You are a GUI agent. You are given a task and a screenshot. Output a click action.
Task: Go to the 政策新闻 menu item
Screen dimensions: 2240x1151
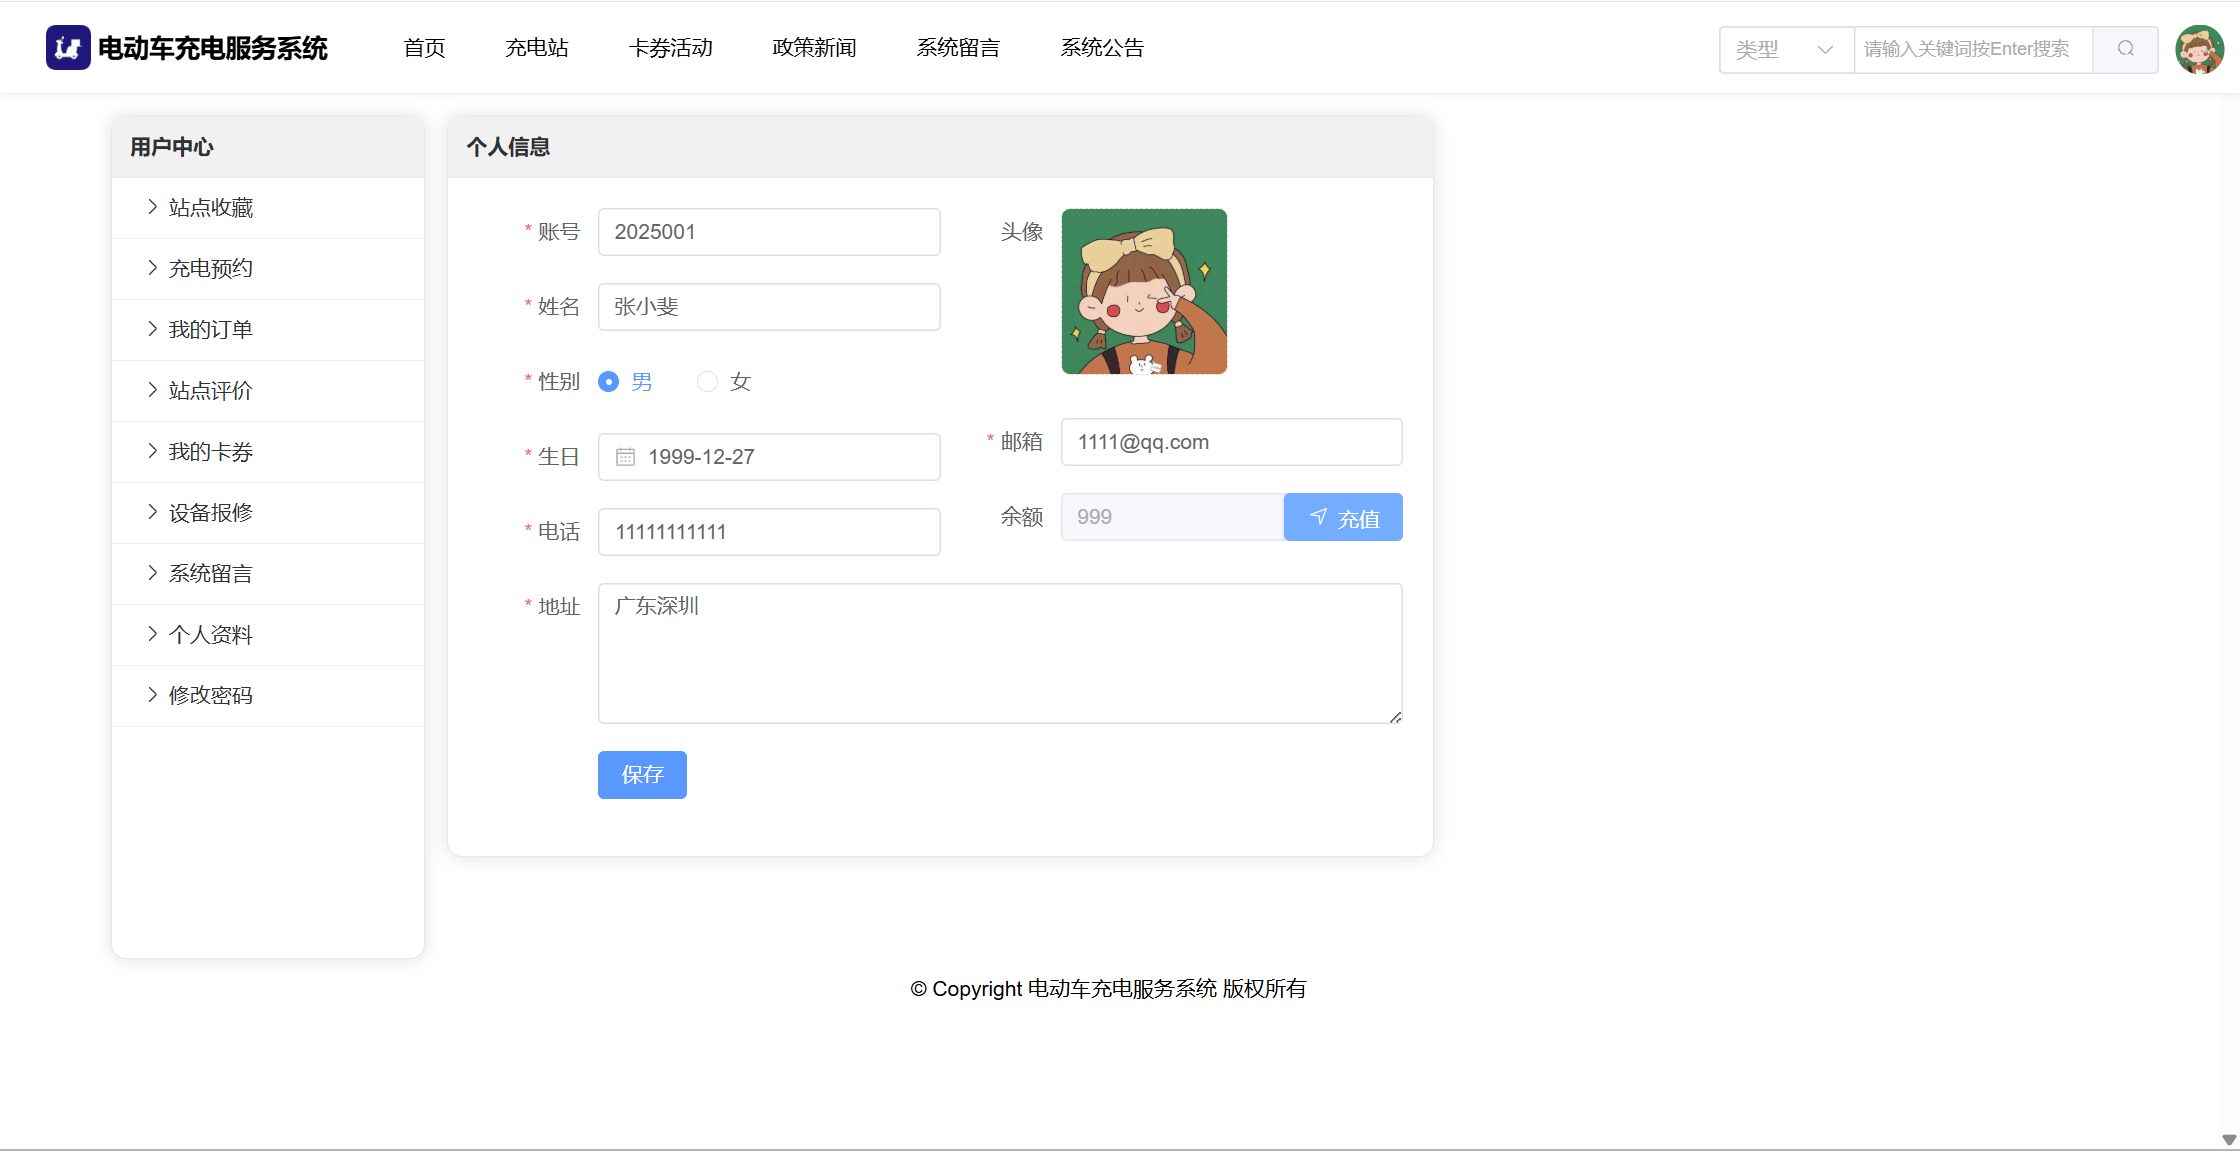tap(814, 48)
